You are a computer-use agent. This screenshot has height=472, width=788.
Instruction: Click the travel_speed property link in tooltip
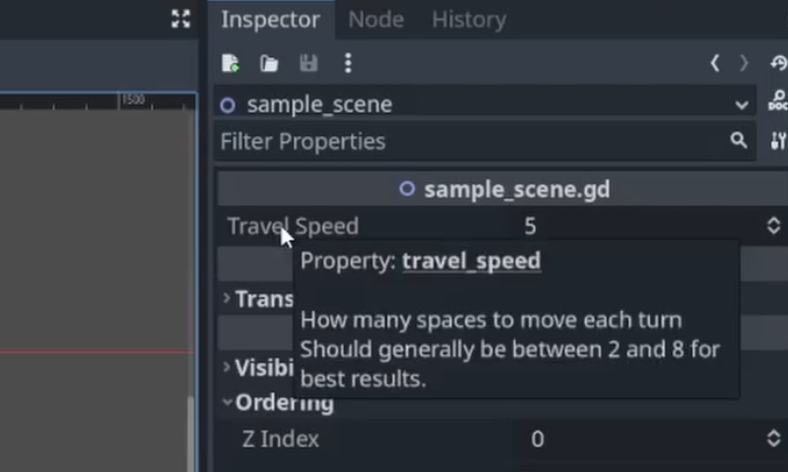tap(471, 261)
